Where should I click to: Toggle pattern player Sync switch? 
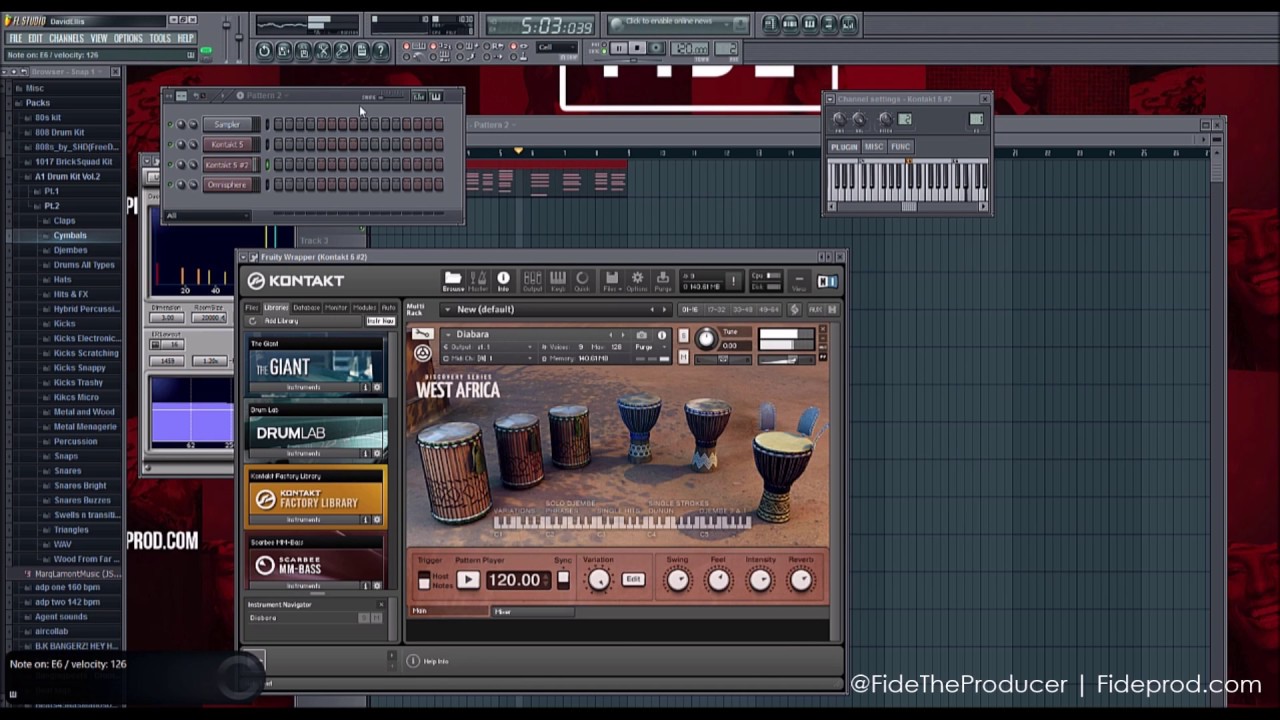pos(563,580)
